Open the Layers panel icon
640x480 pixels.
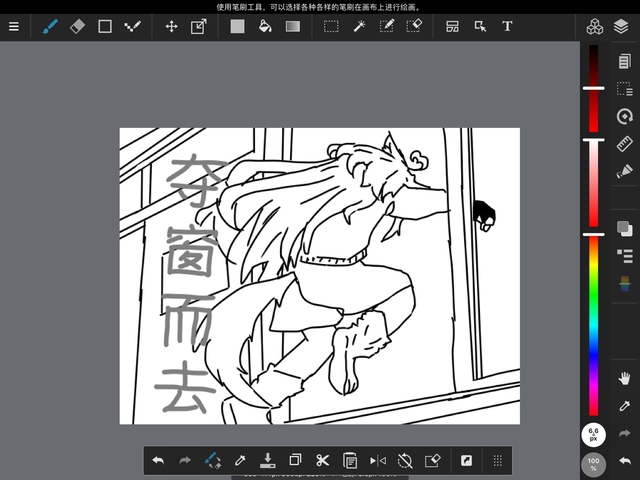click(621, 27)
